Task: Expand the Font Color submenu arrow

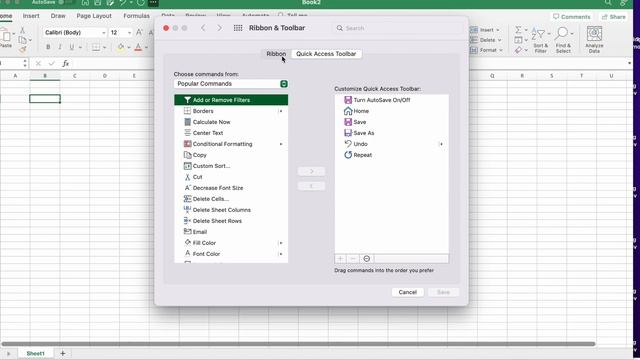Action: click(280, 254)
